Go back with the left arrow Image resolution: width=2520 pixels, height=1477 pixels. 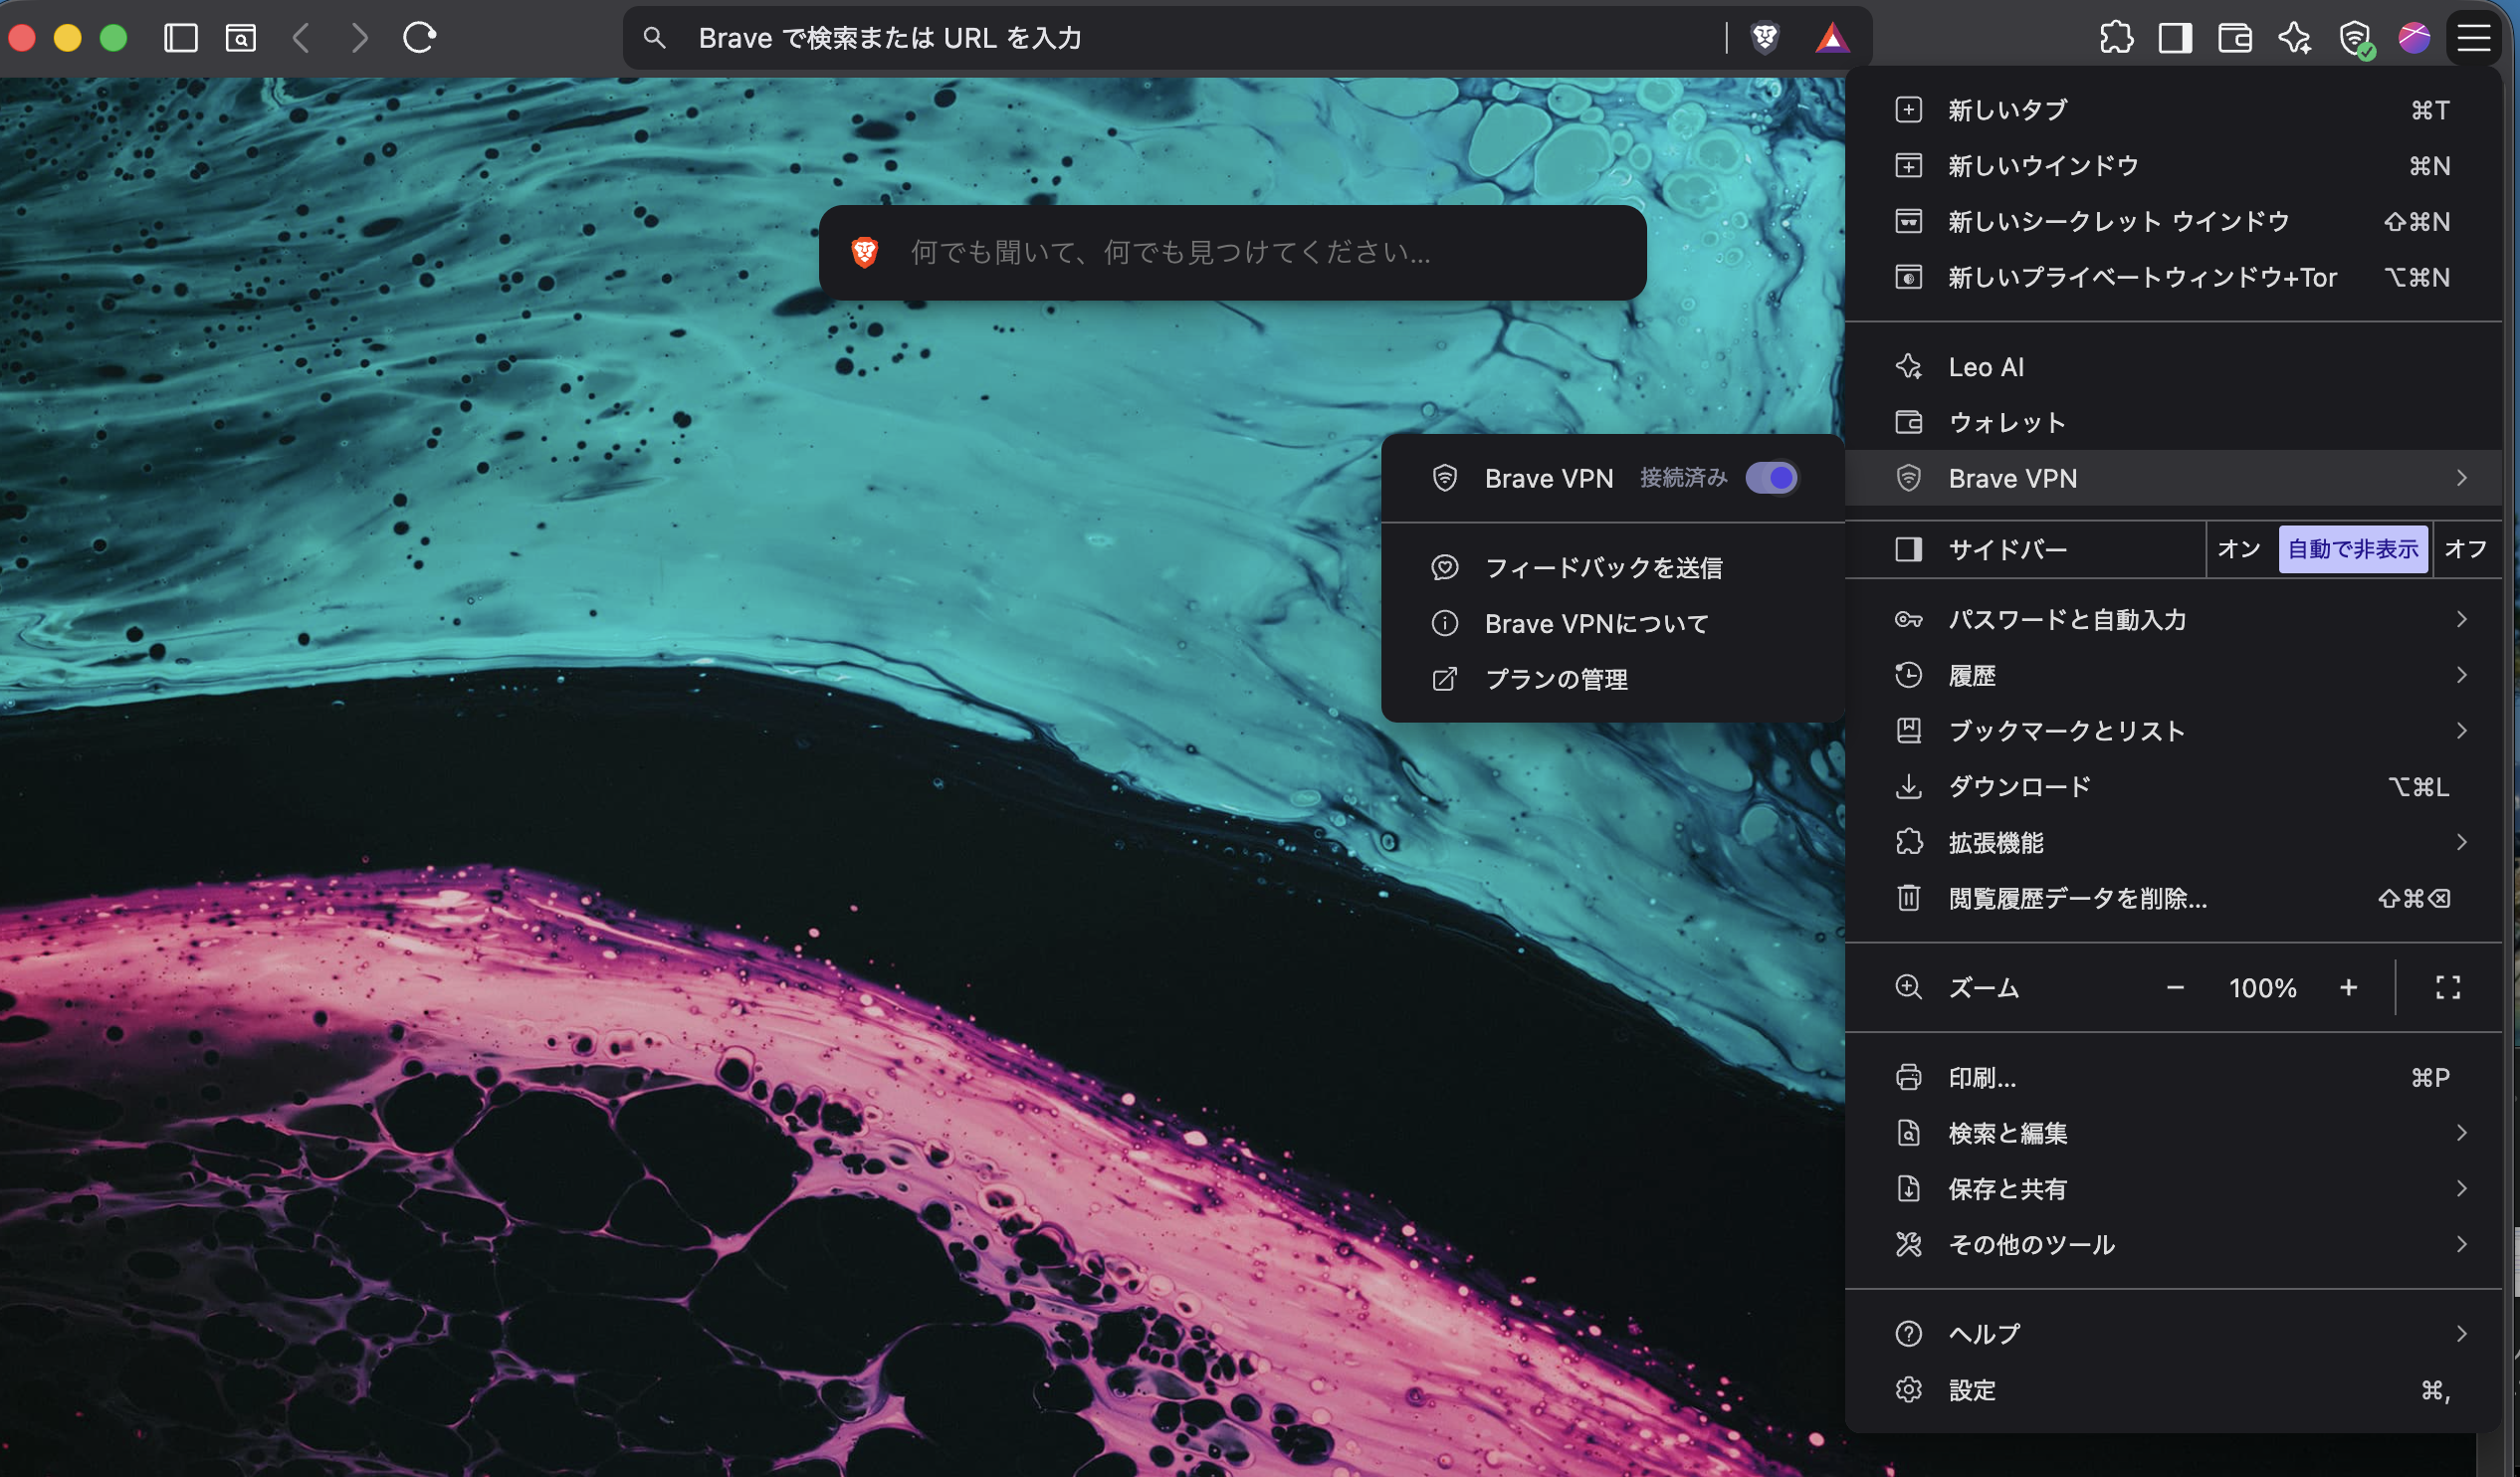301,38
